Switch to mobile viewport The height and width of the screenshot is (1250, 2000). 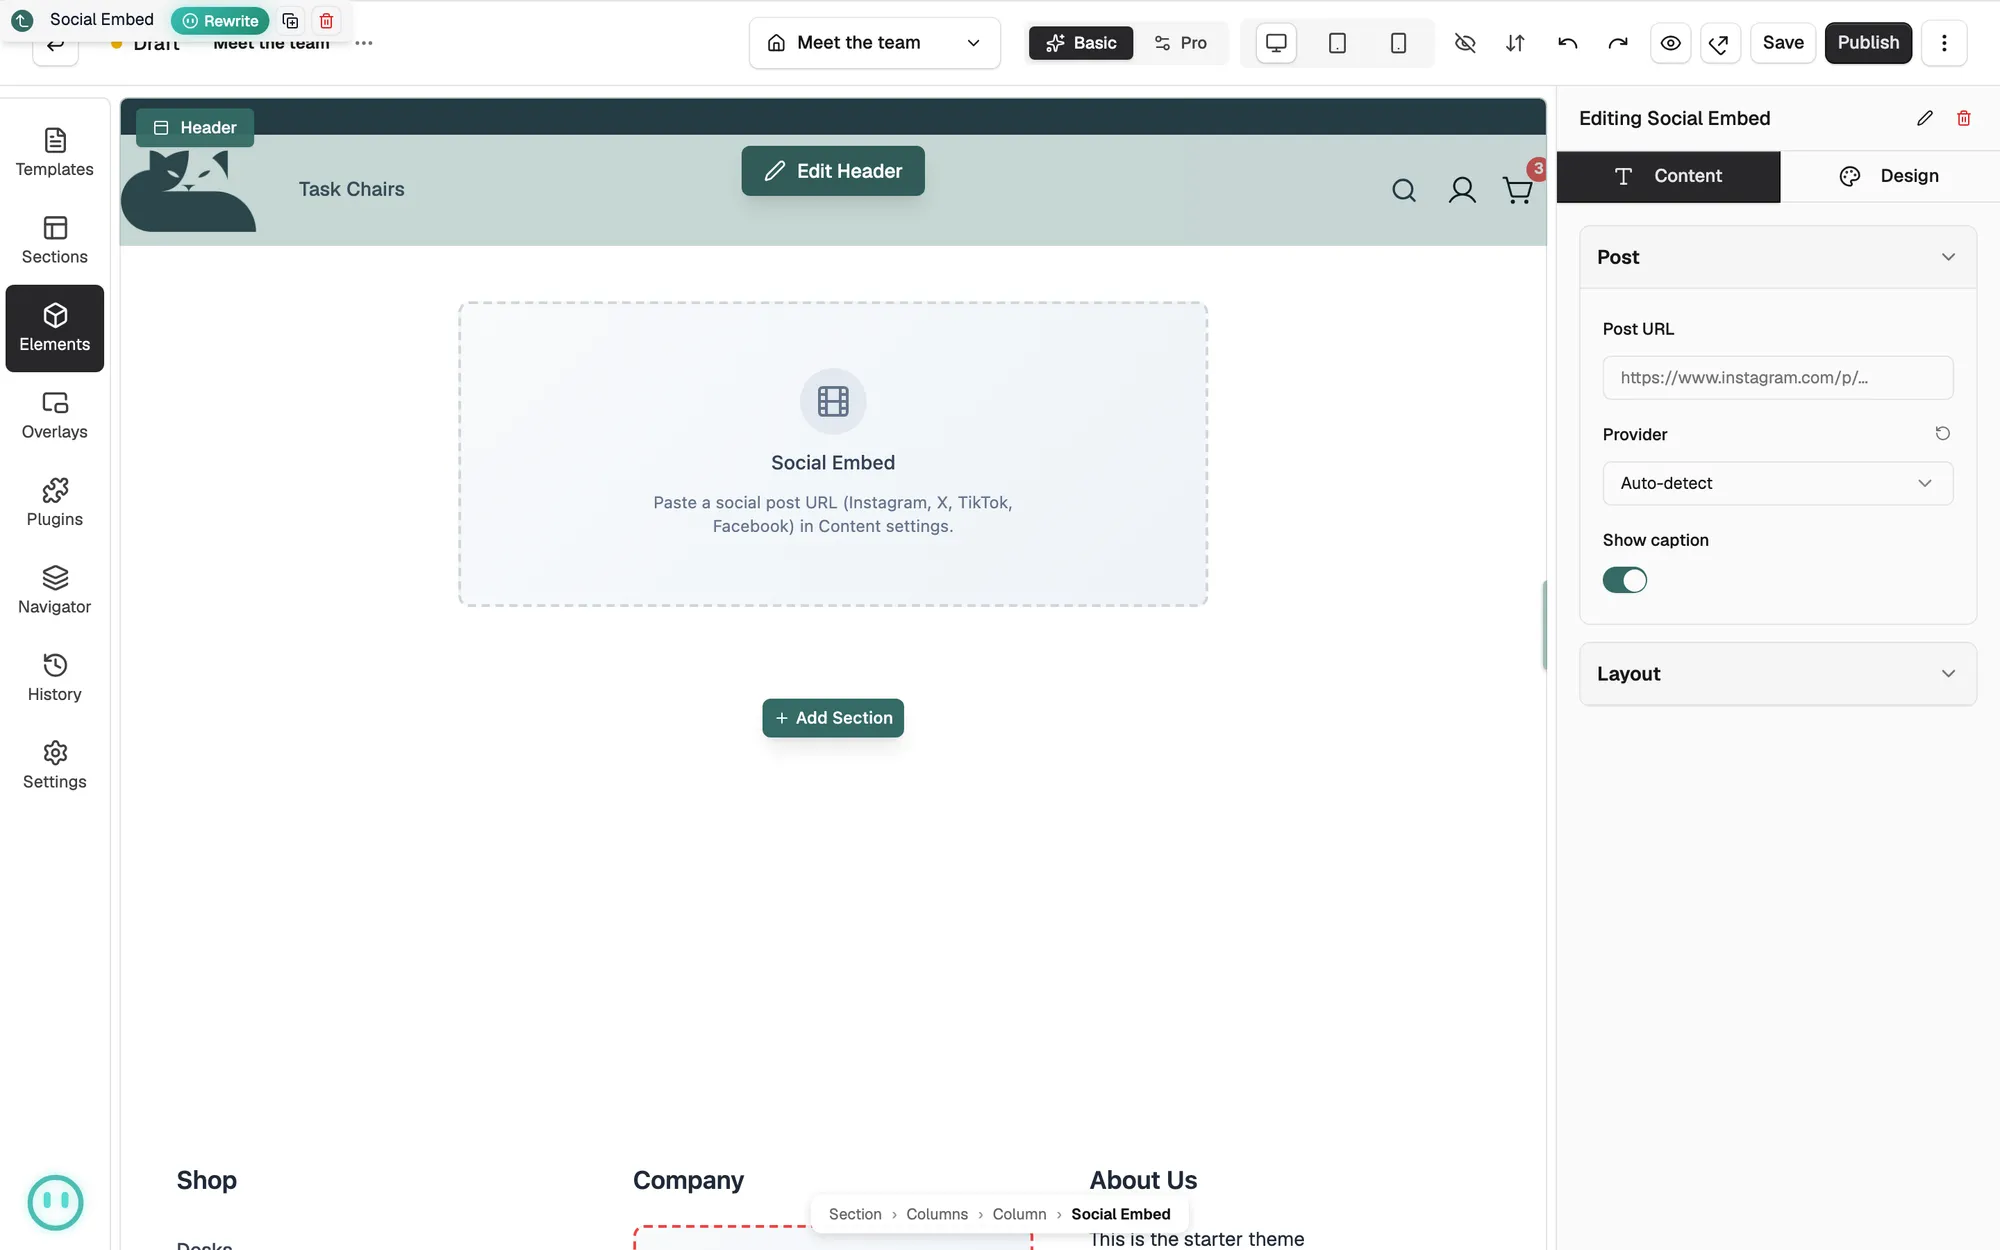click(x=1398, y=43)
